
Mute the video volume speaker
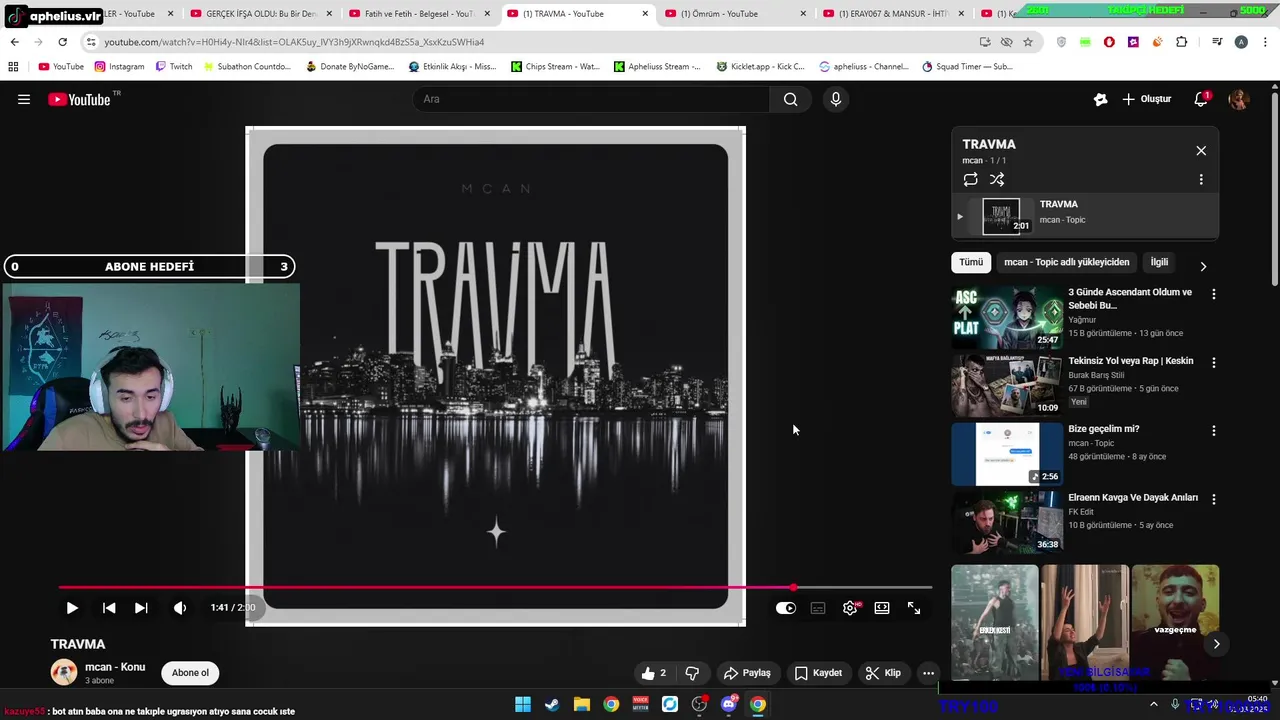(180, 608)
